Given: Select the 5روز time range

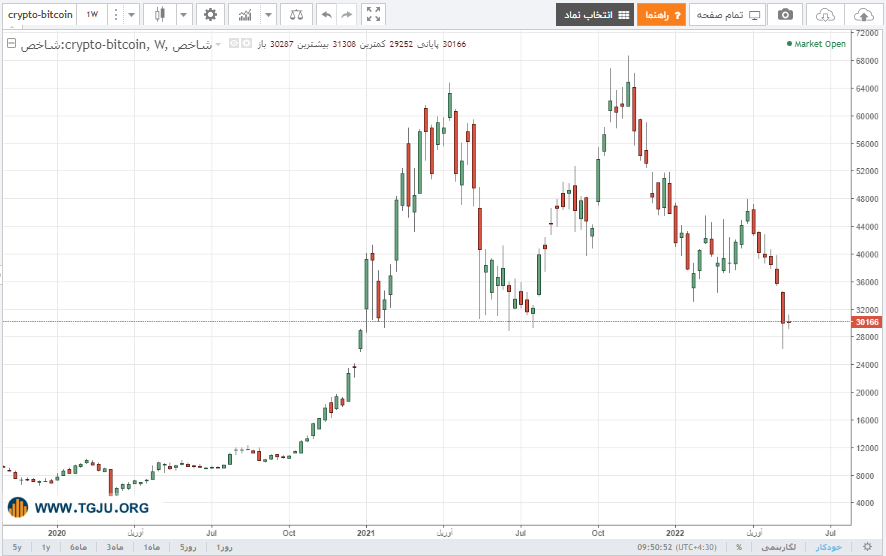Looking at the screenshot, I should click(188, 547).
